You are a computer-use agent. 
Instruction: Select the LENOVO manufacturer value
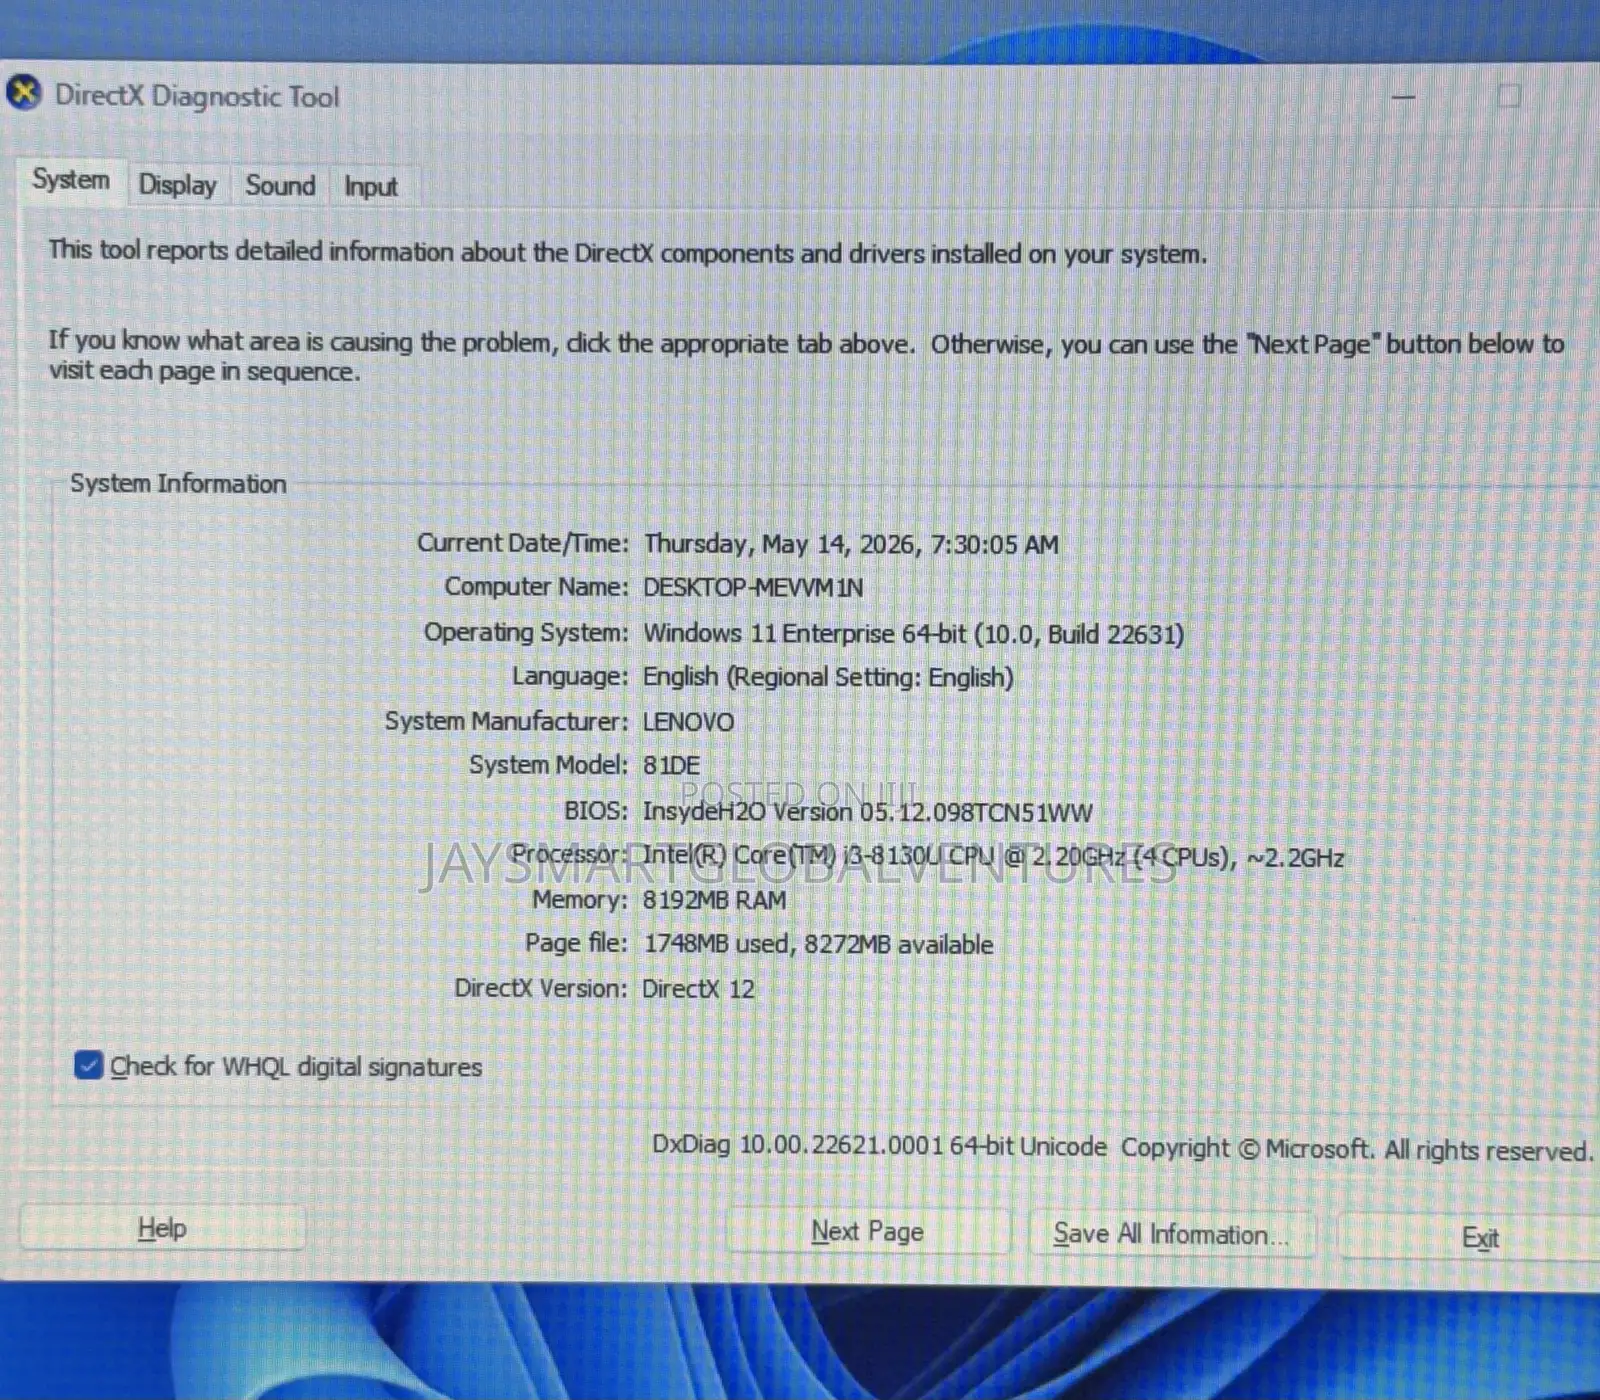click(688, 721)
